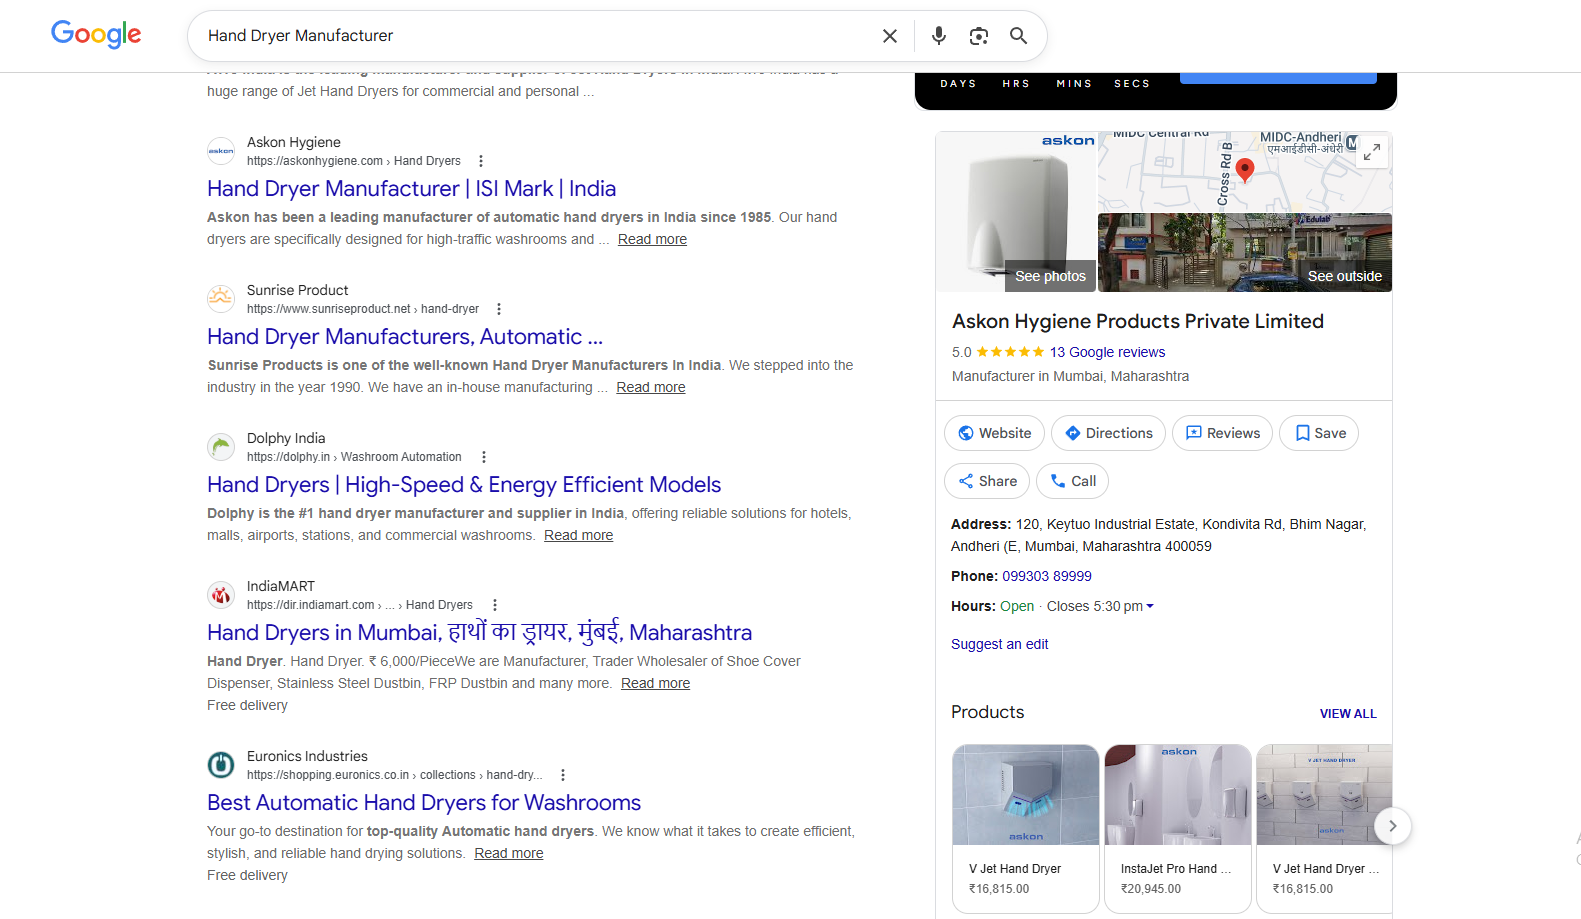Click phone number 099303 89999

tap(1047, 576)
